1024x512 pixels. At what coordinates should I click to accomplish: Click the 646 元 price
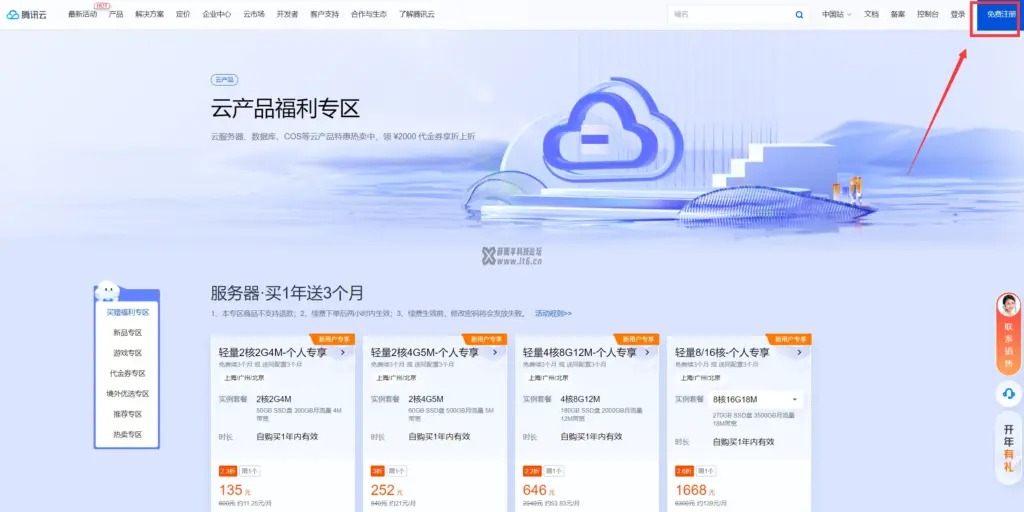click(x=539, y=490)
